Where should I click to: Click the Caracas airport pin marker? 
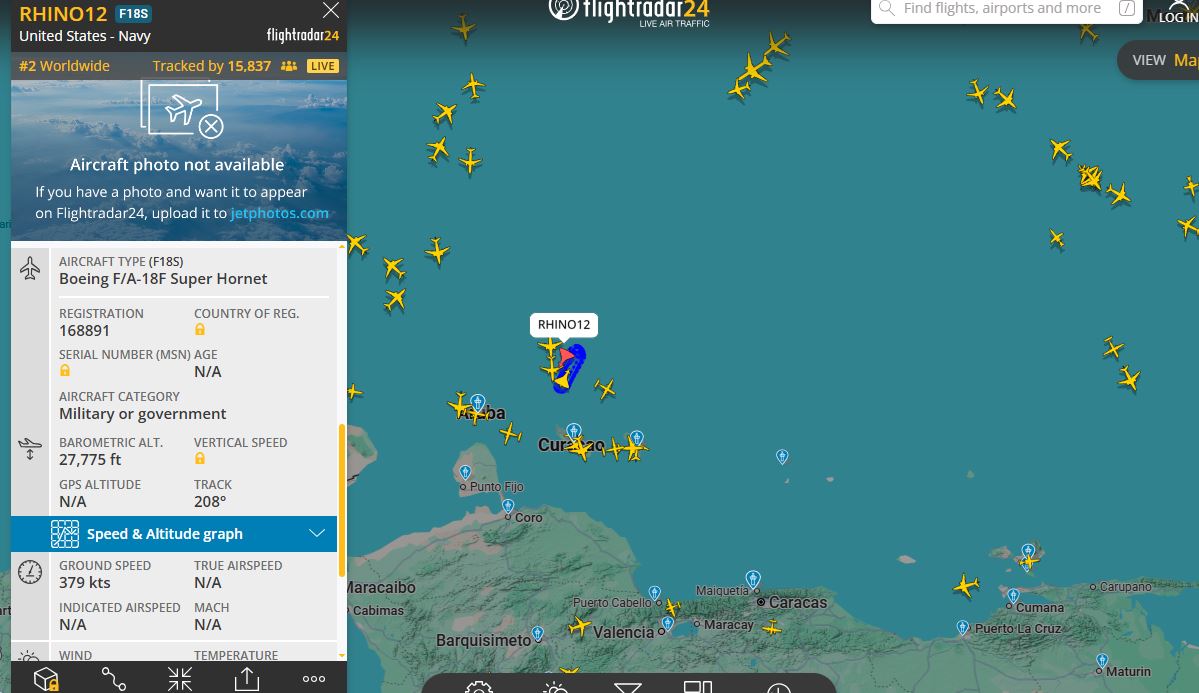(753, 579)
